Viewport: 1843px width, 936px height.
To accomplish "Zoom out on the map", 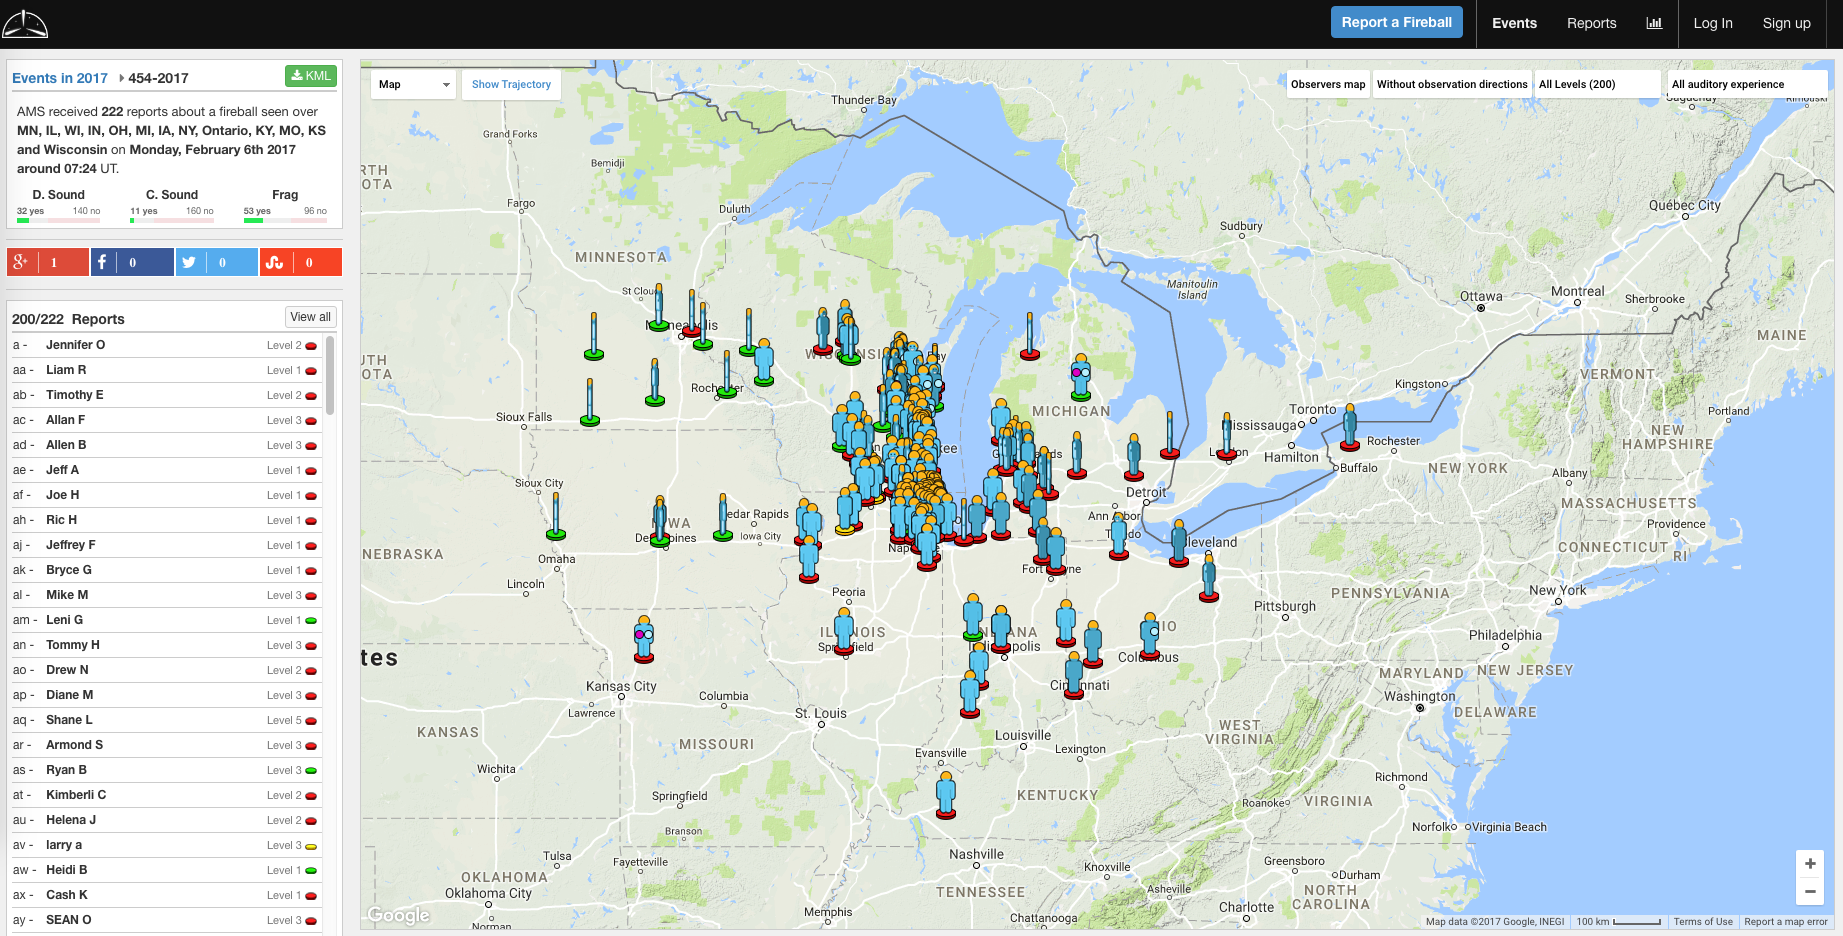I will pyautogui.click(x=1810, y=891).
